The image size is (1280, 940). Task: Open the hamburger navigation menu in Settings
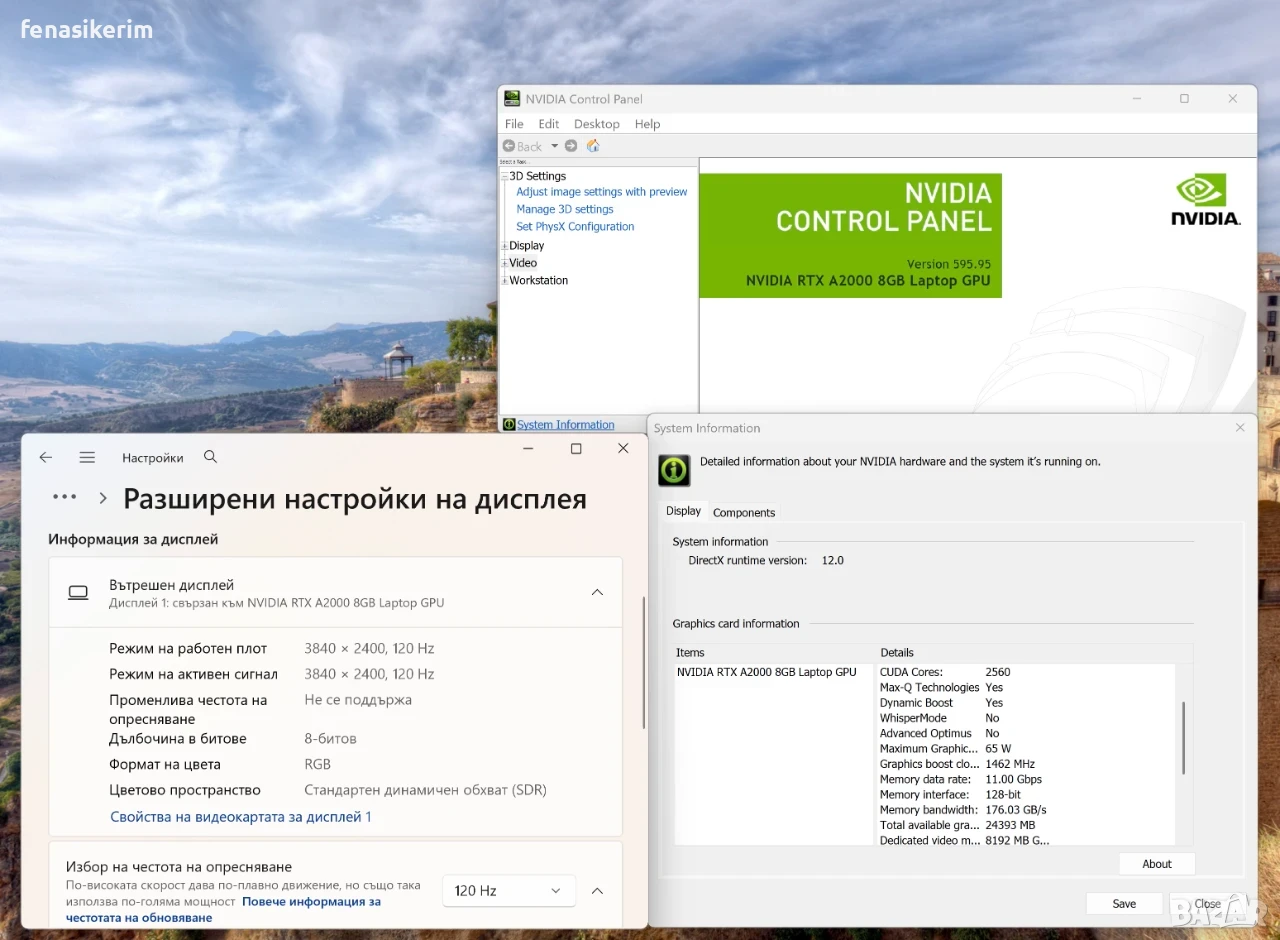[x=87, y=457]
